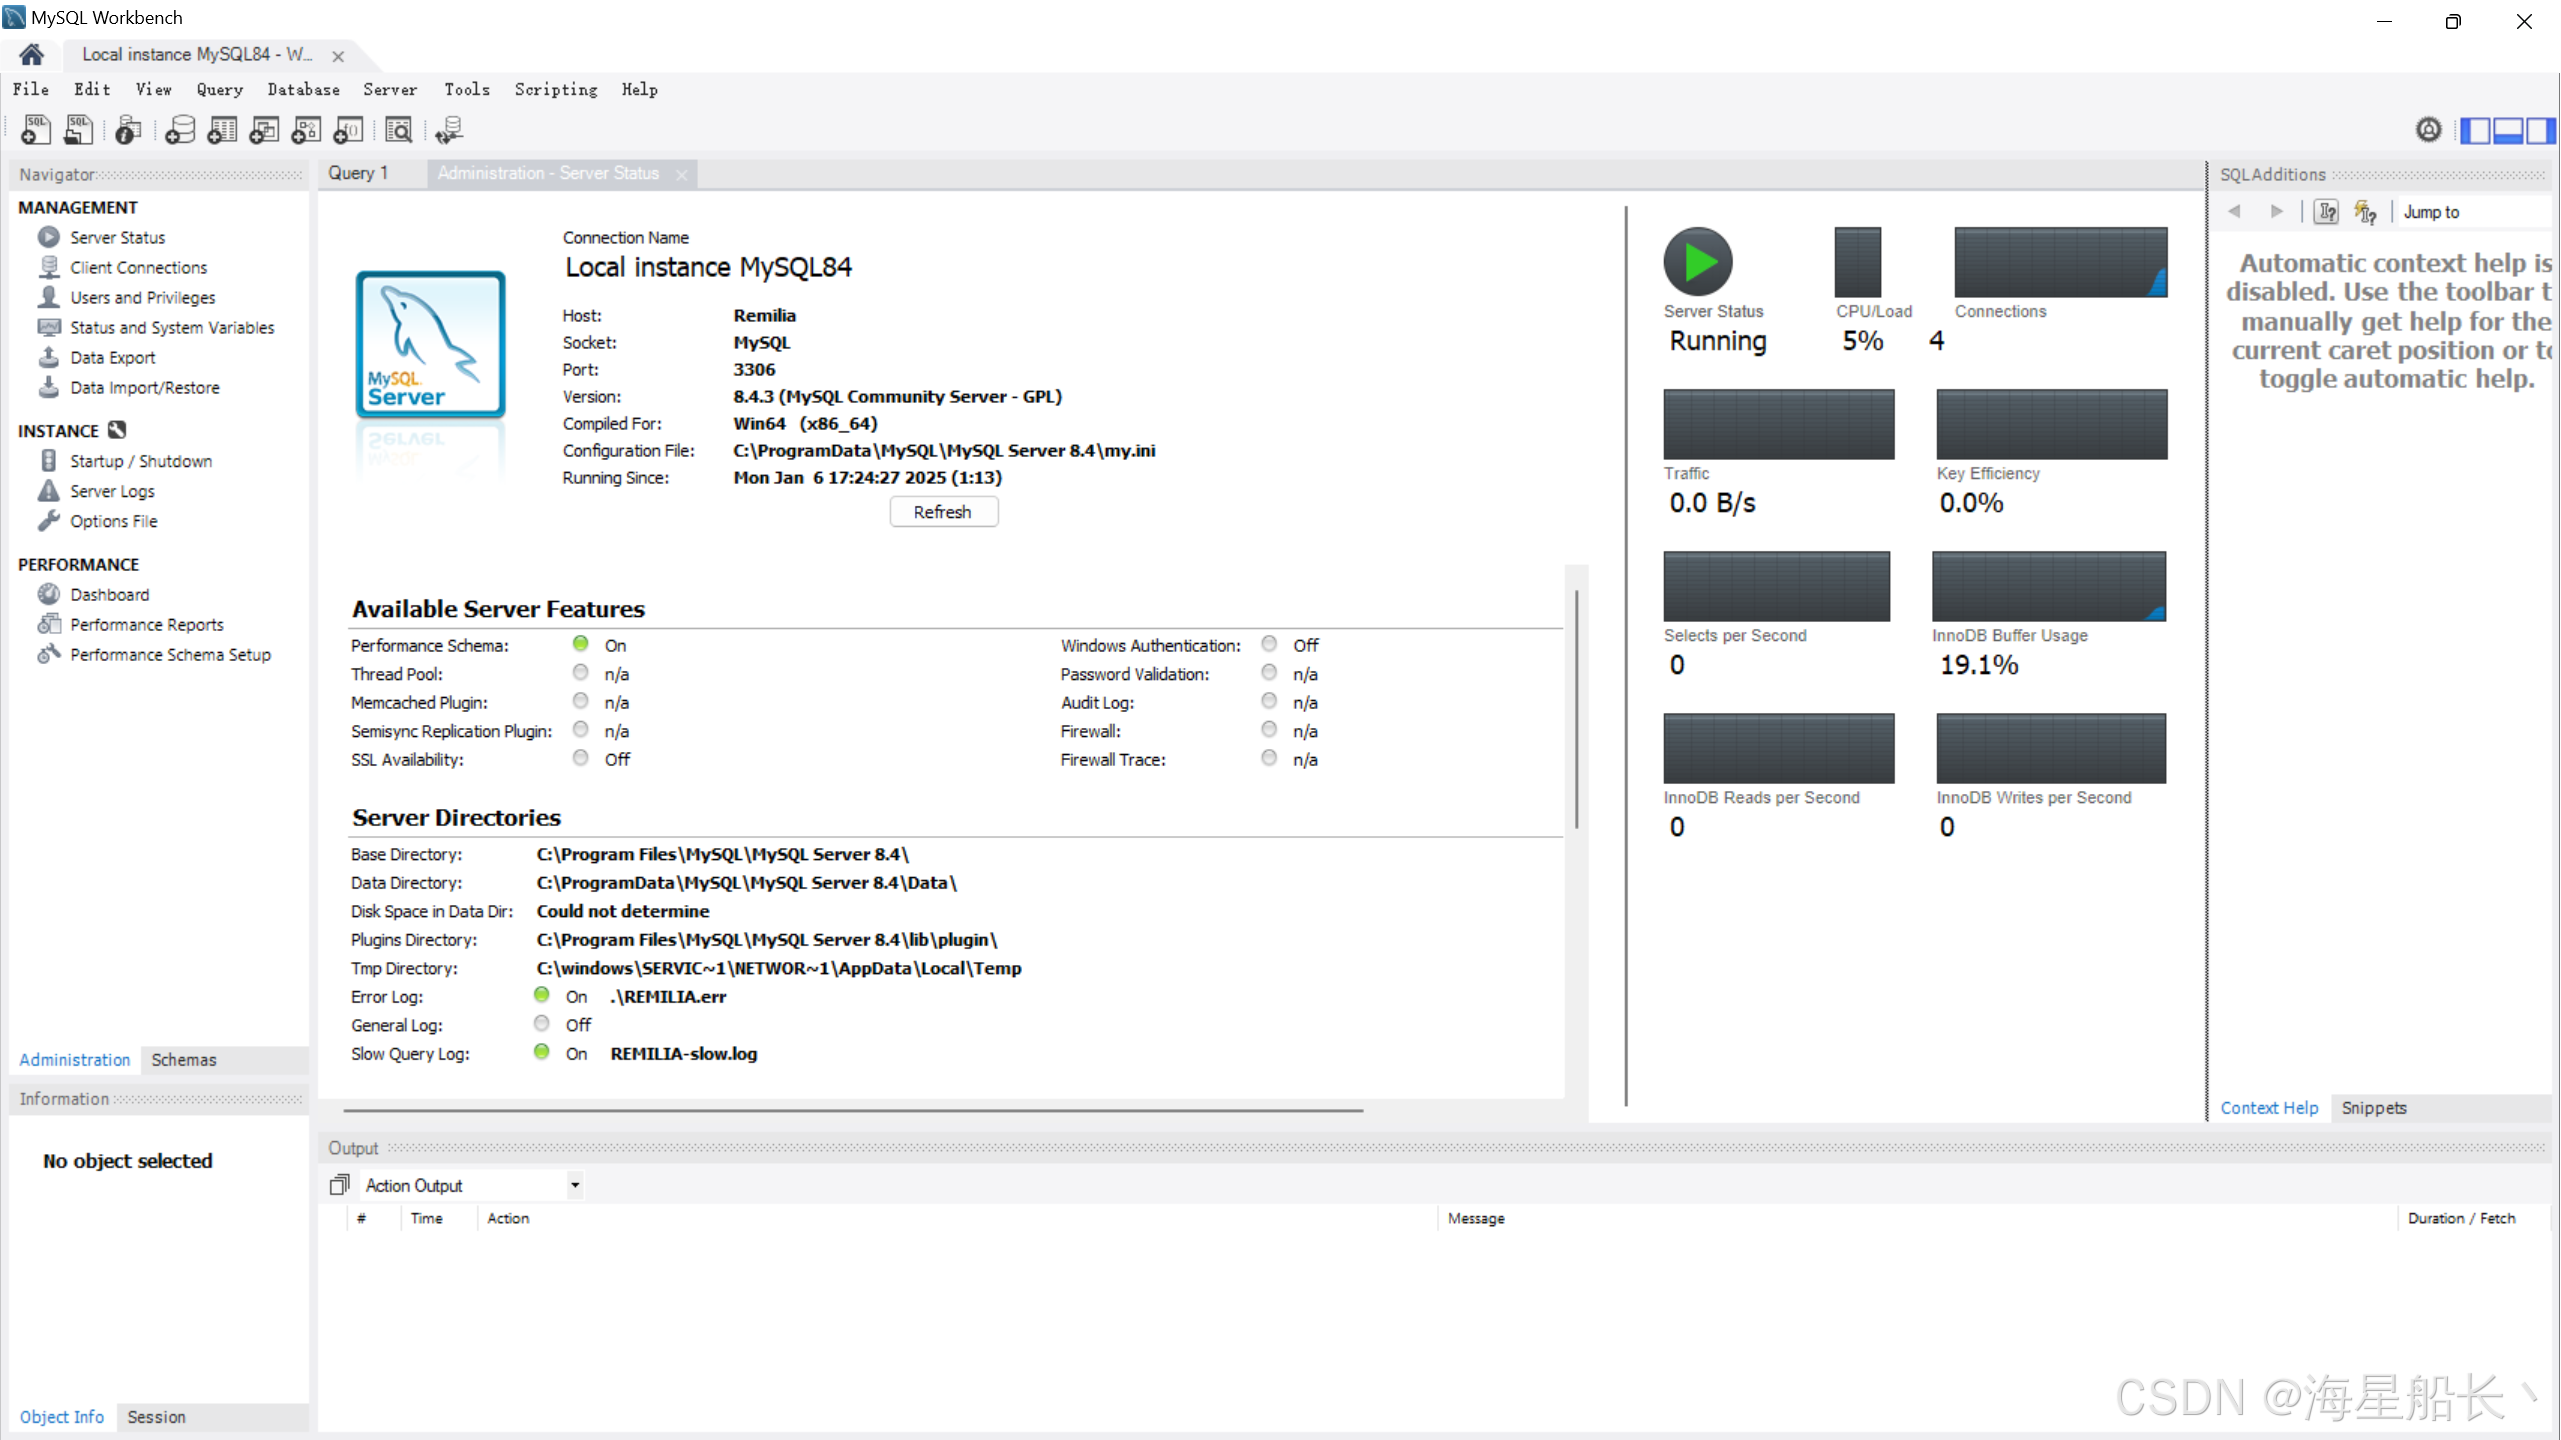Close the Local instance MySQL84 connection tab
2561x1440 pixels.
(x=338, y=56)
